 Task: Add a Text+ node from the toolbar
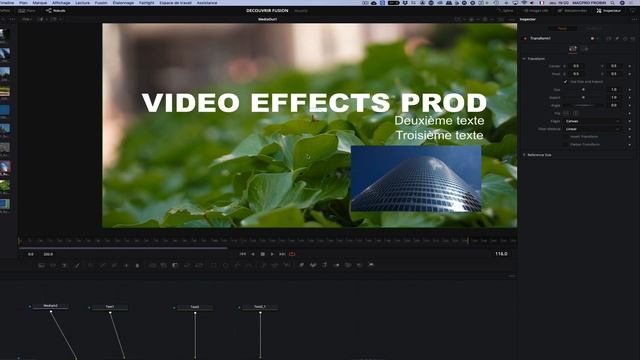point(64,265)
